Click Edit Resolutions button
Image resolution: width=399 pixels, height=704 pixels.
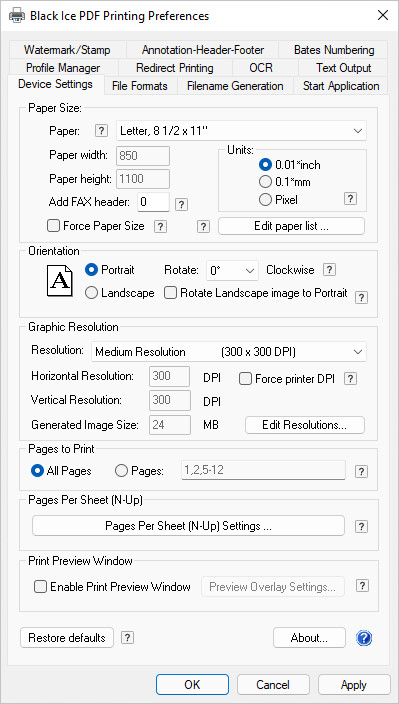(305, 425)
